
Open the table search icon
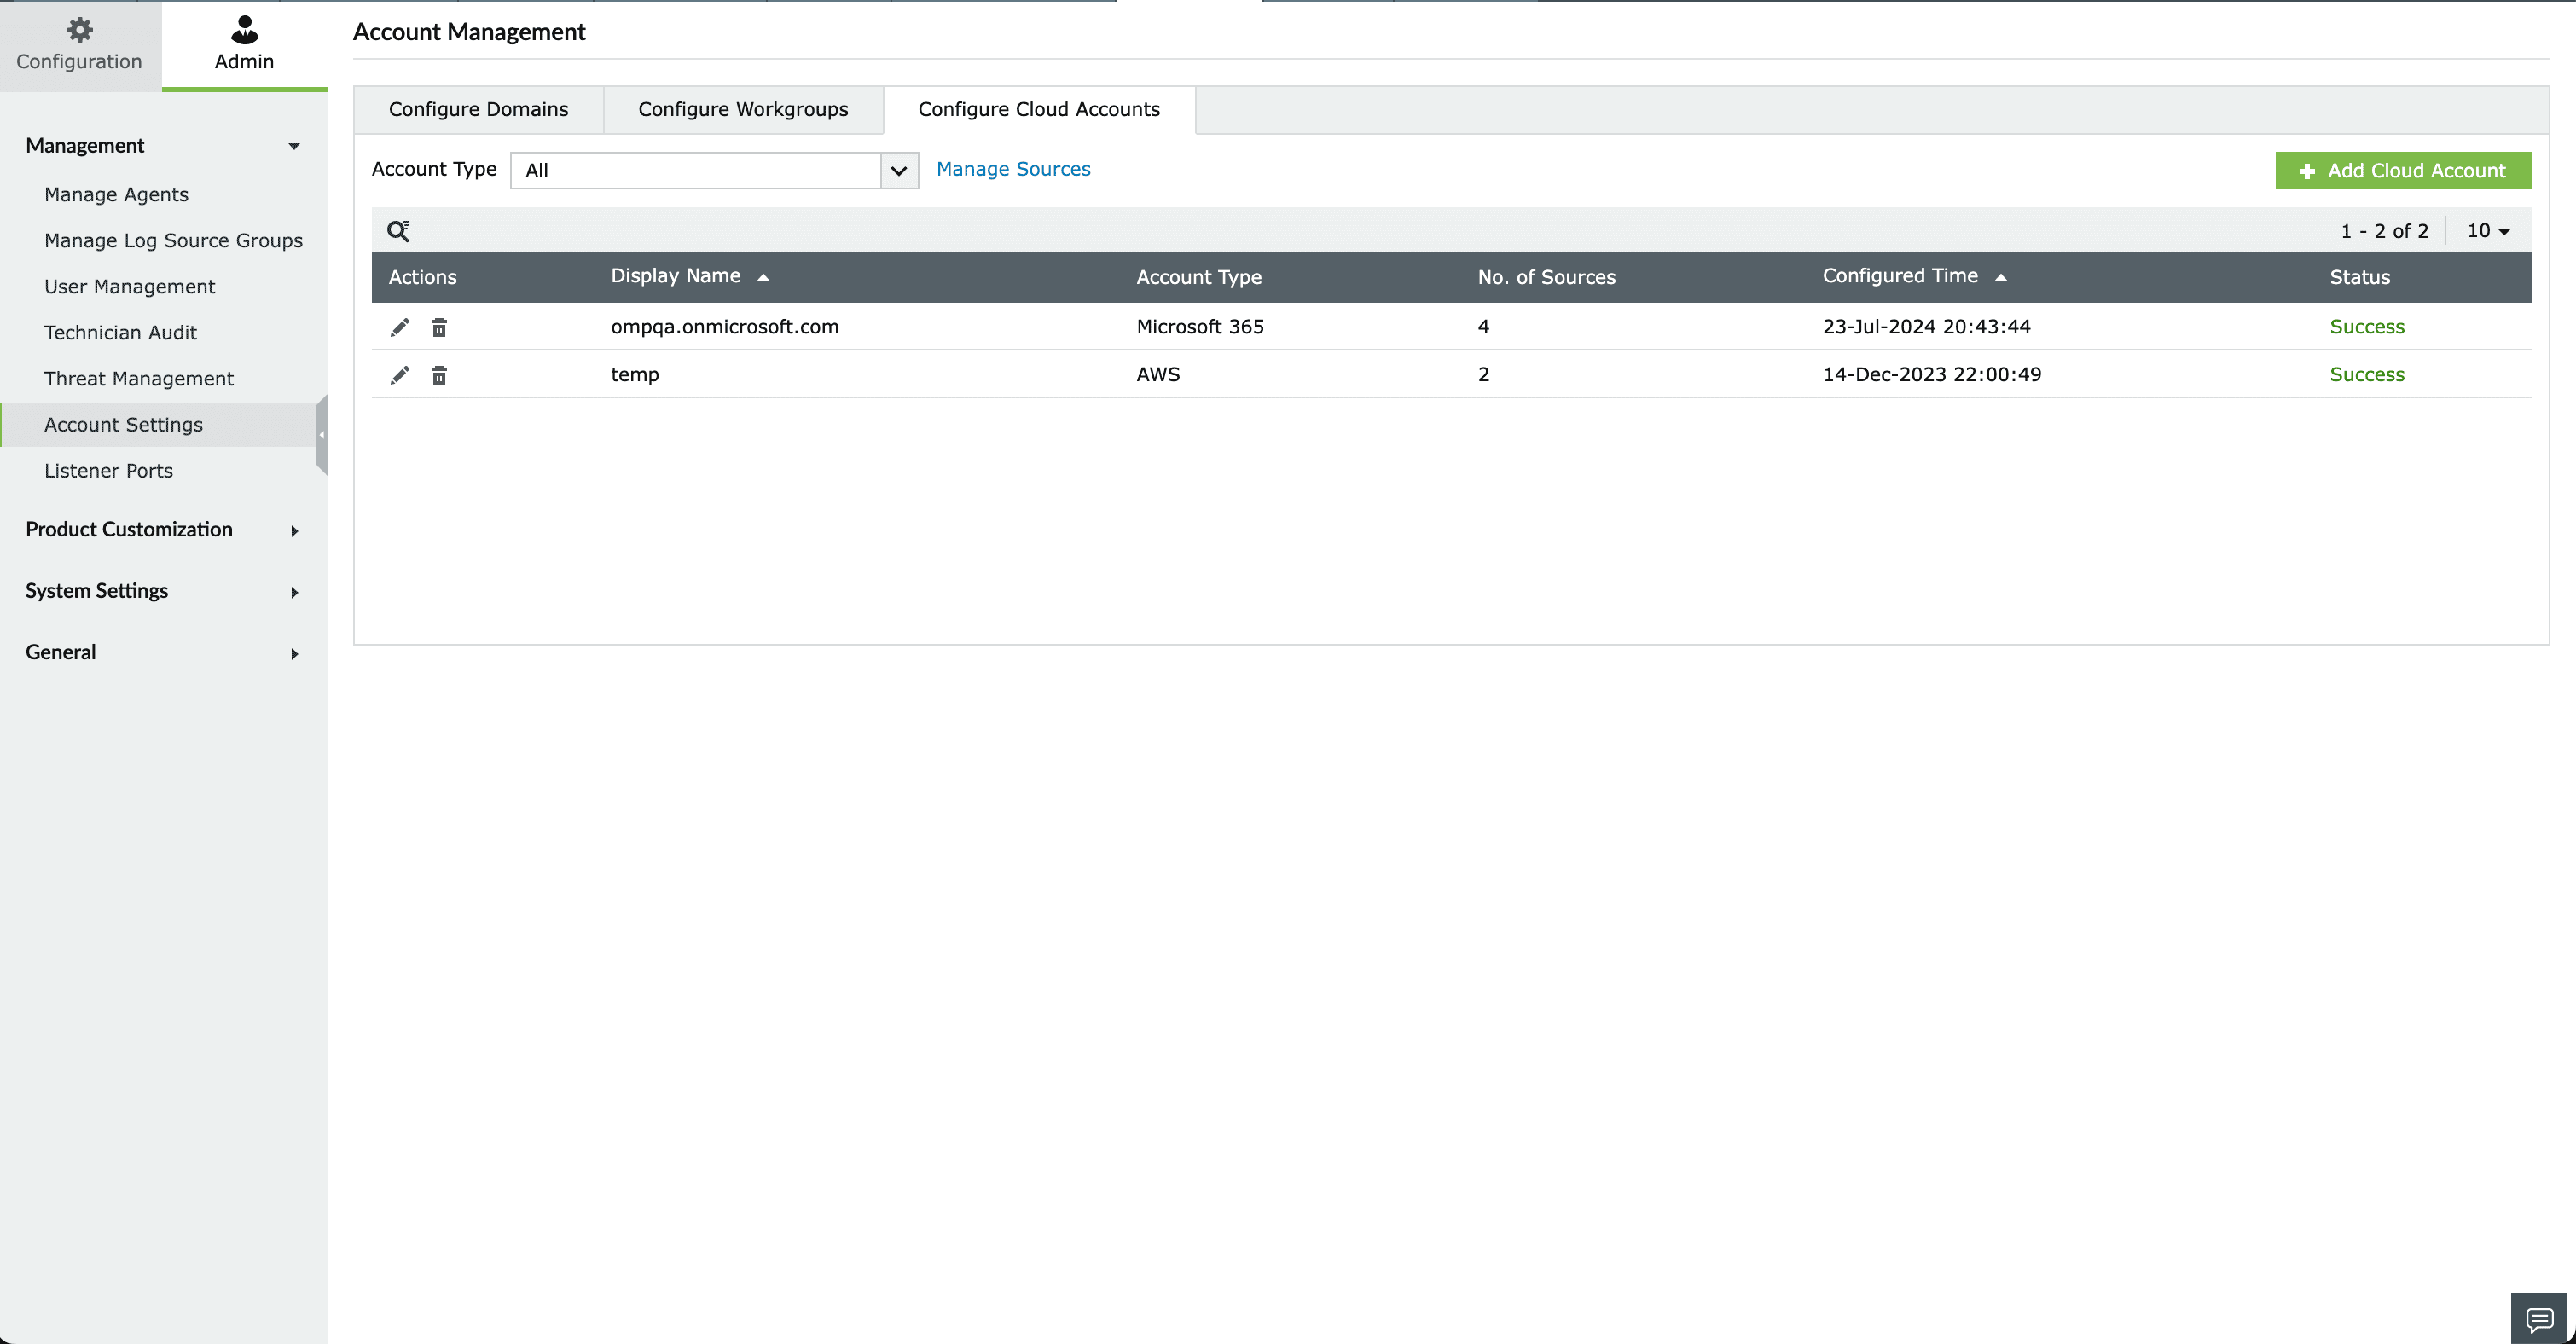[x=398, y=231]
